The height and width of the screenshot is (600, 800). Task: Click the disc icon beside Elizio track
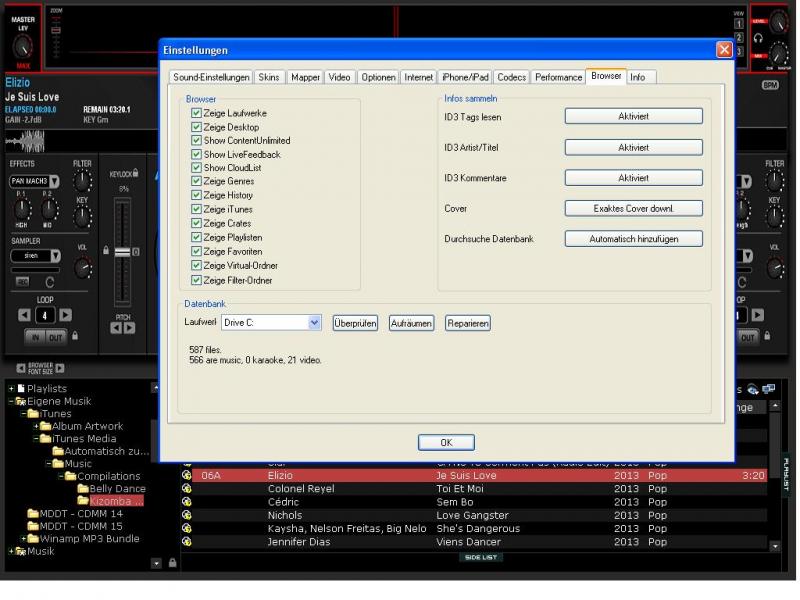[187, 476]
